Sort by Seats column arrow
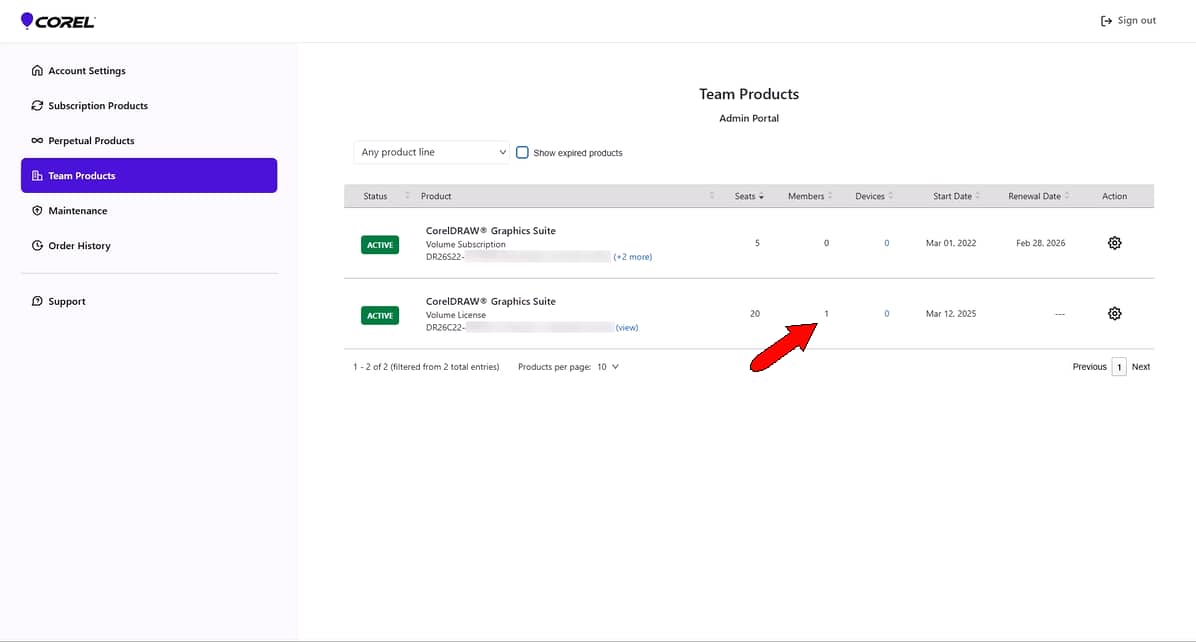1196x642 pixels. coord(761,197)
